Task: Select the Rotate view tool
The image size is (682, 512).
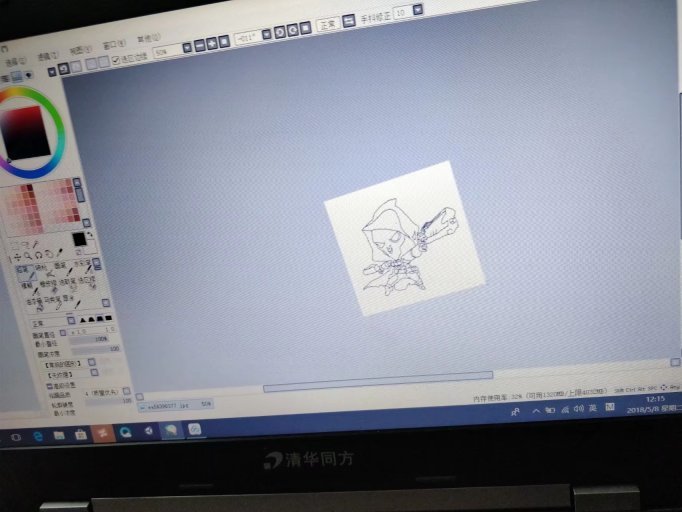Action: click(38, 255)
